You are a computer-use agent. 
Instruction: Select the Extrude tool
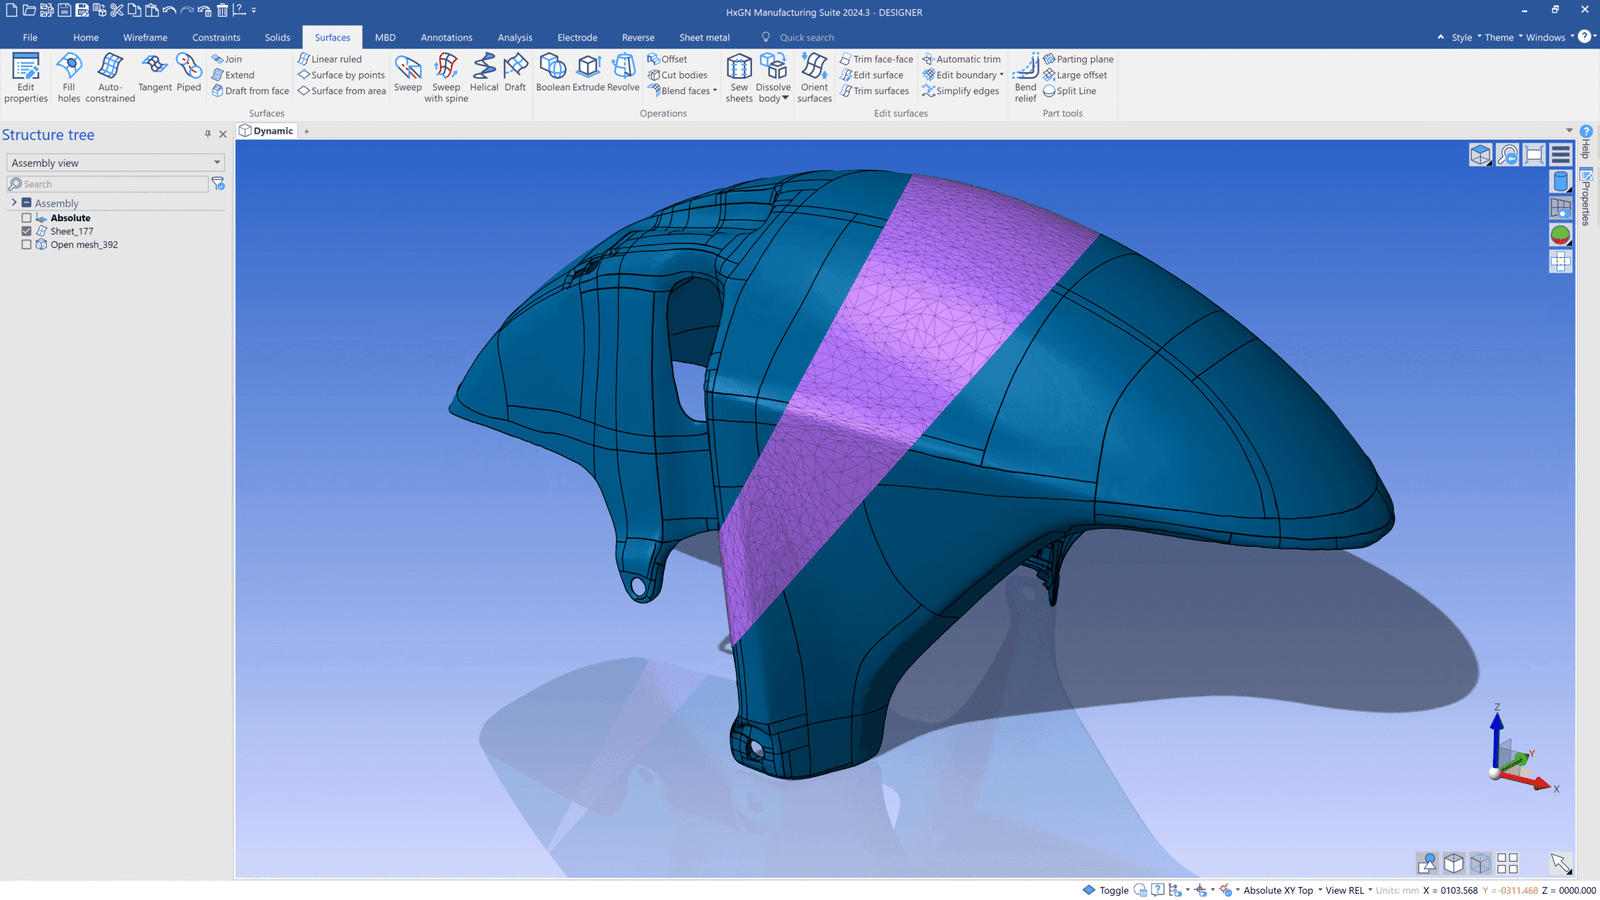[589, 75]
